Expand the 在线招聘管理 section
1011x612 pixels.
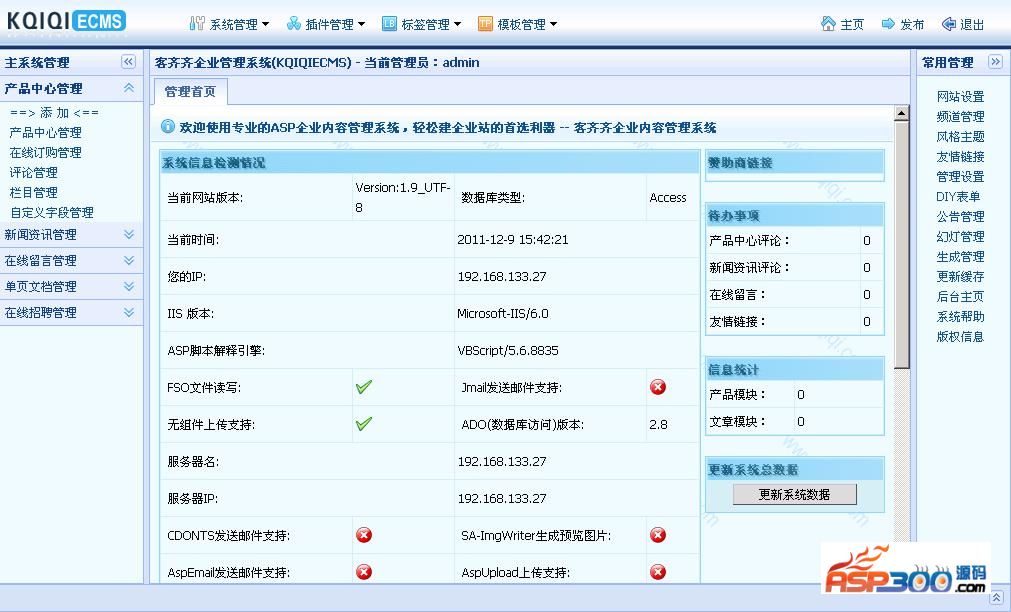point(129,312)
